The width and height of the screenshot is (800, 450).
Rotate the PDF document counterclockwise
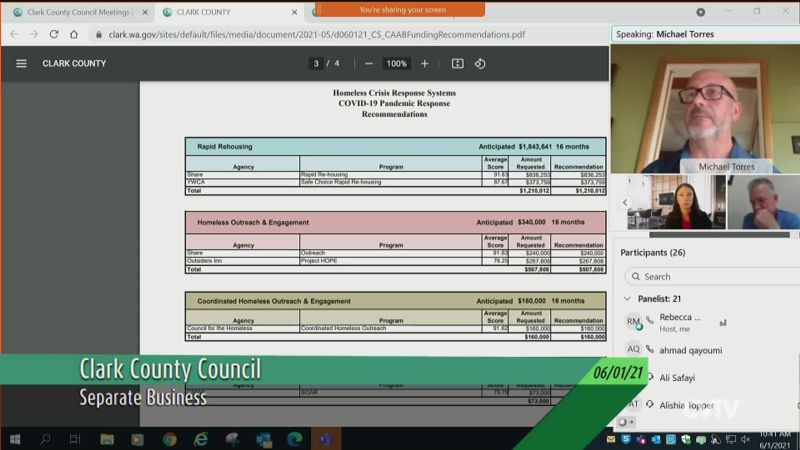pos(480,63)
